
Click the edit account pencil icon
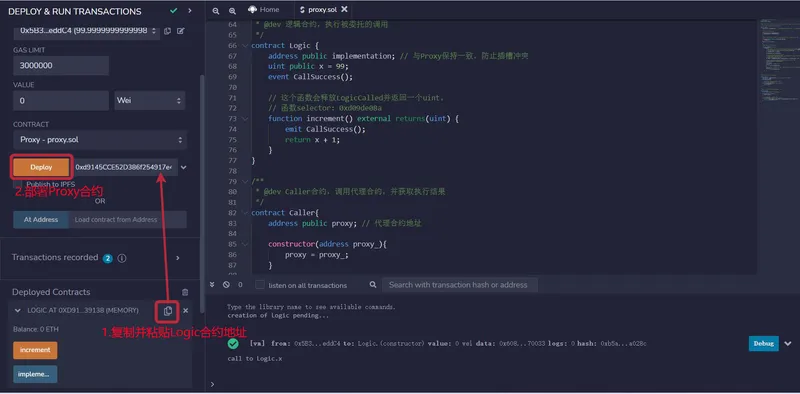tap(180, 31)
